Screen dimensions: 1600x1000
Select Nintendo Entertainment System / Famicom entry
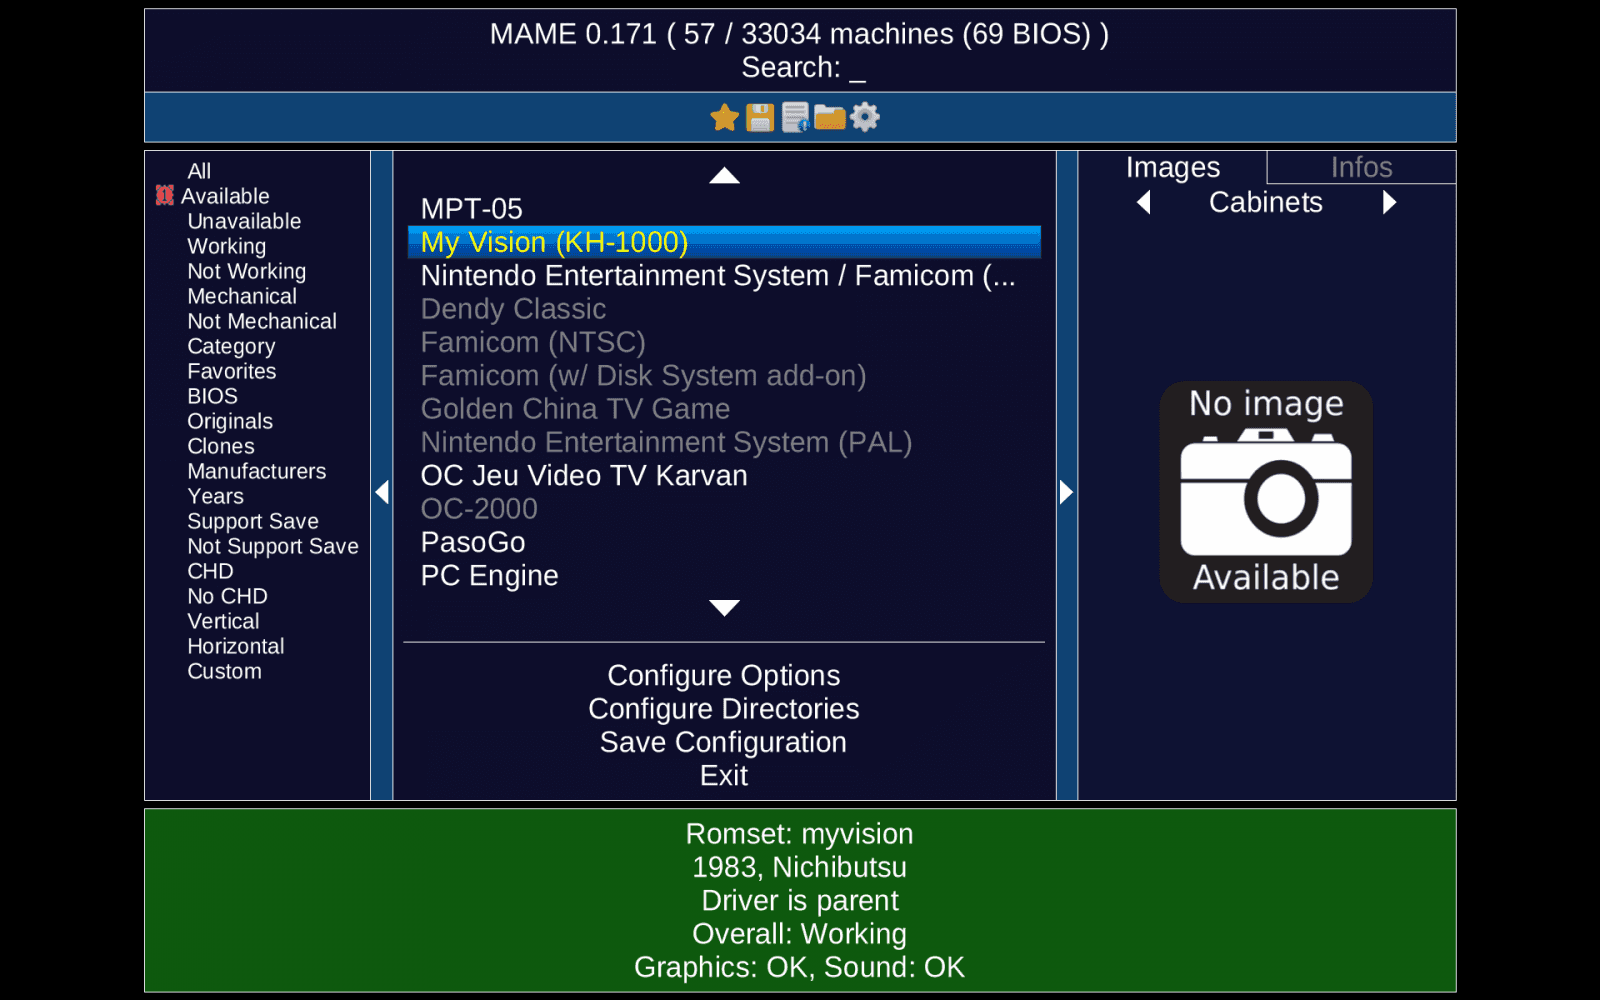724,276
